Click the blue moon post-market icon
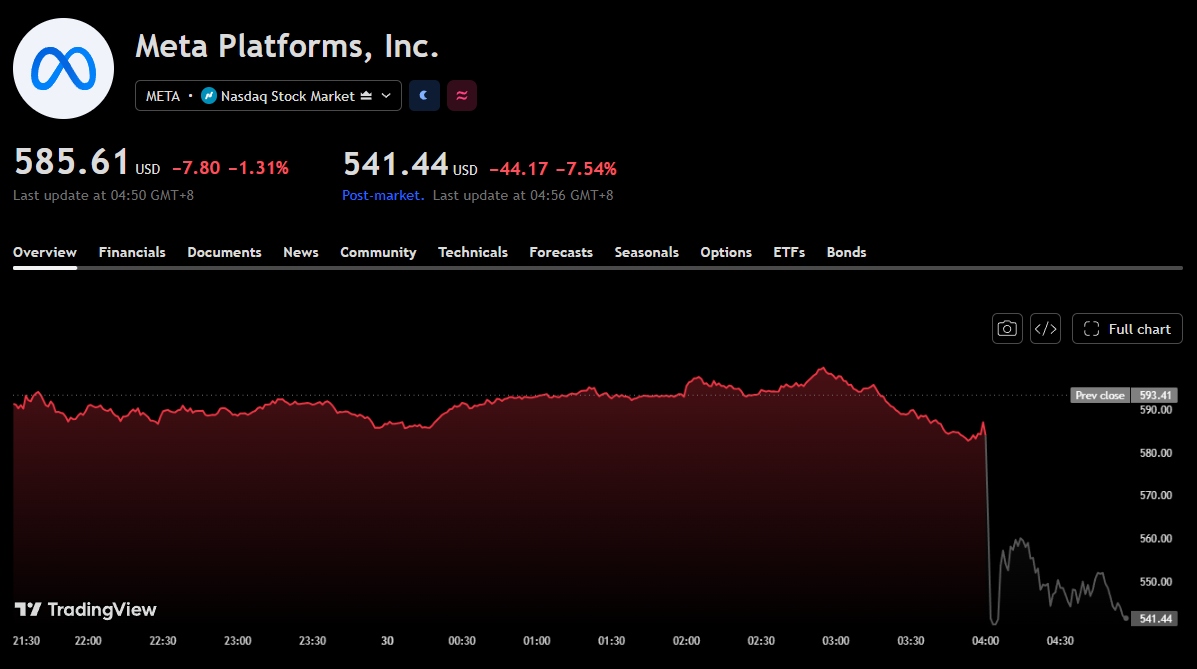The width and height of the screenshot is (1197, 669). [424, 95]
